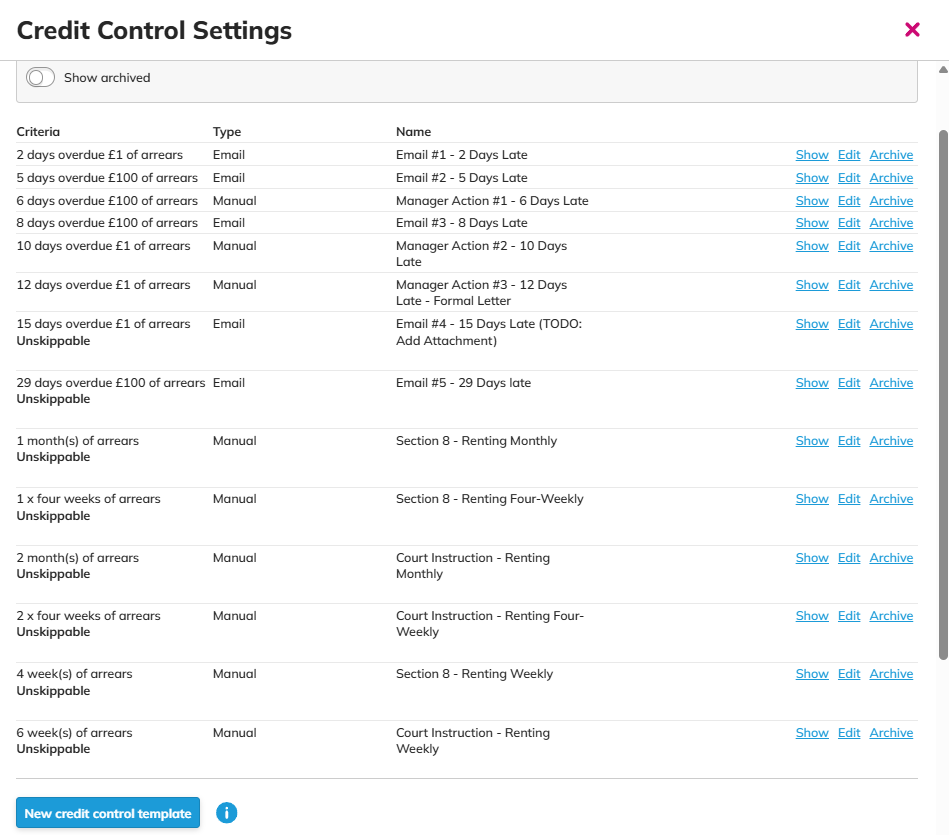Show Email #5 - 29 Days late template
The image size is (949, 835).
811,383
